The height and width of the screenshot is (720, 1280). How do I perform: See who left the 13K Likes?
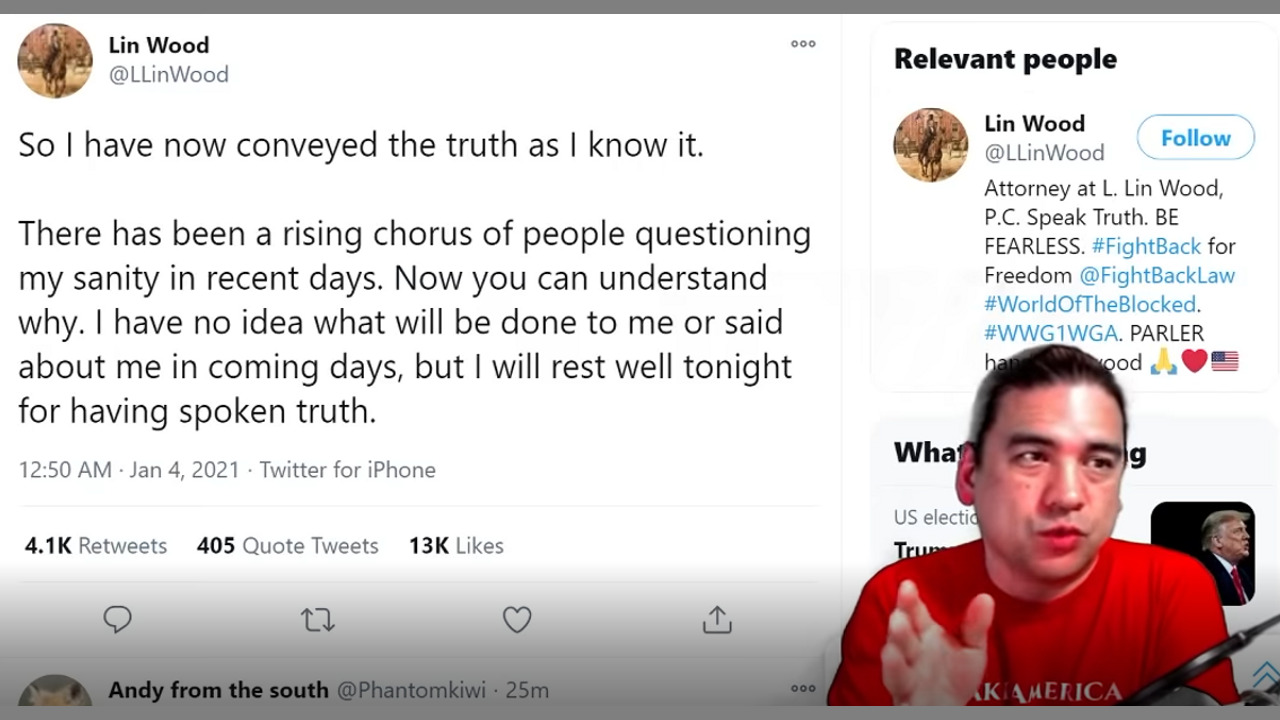[x=456, y=546]
